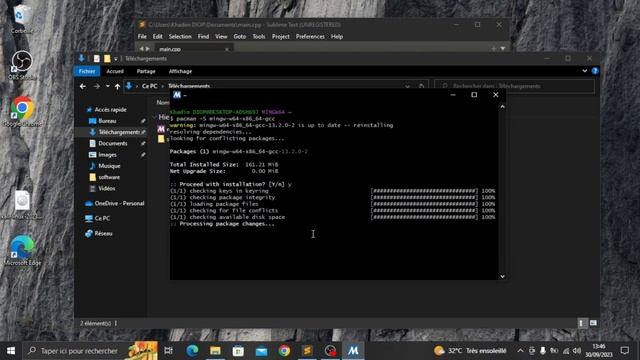This screenshot has height=360, width=640.
Task: Open the weather widget showing 32°C
Action: [470, 351]
